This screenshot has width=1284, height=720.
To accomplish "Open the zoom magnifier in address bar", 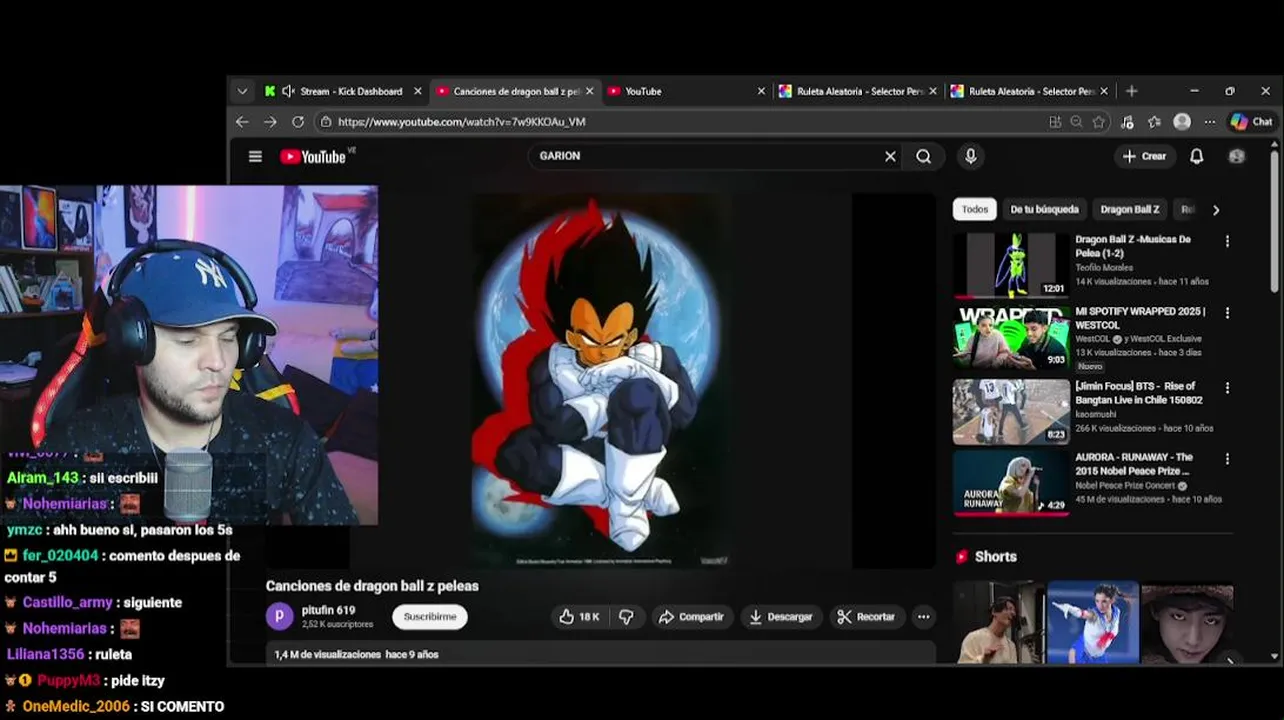I will point(1076,122).
